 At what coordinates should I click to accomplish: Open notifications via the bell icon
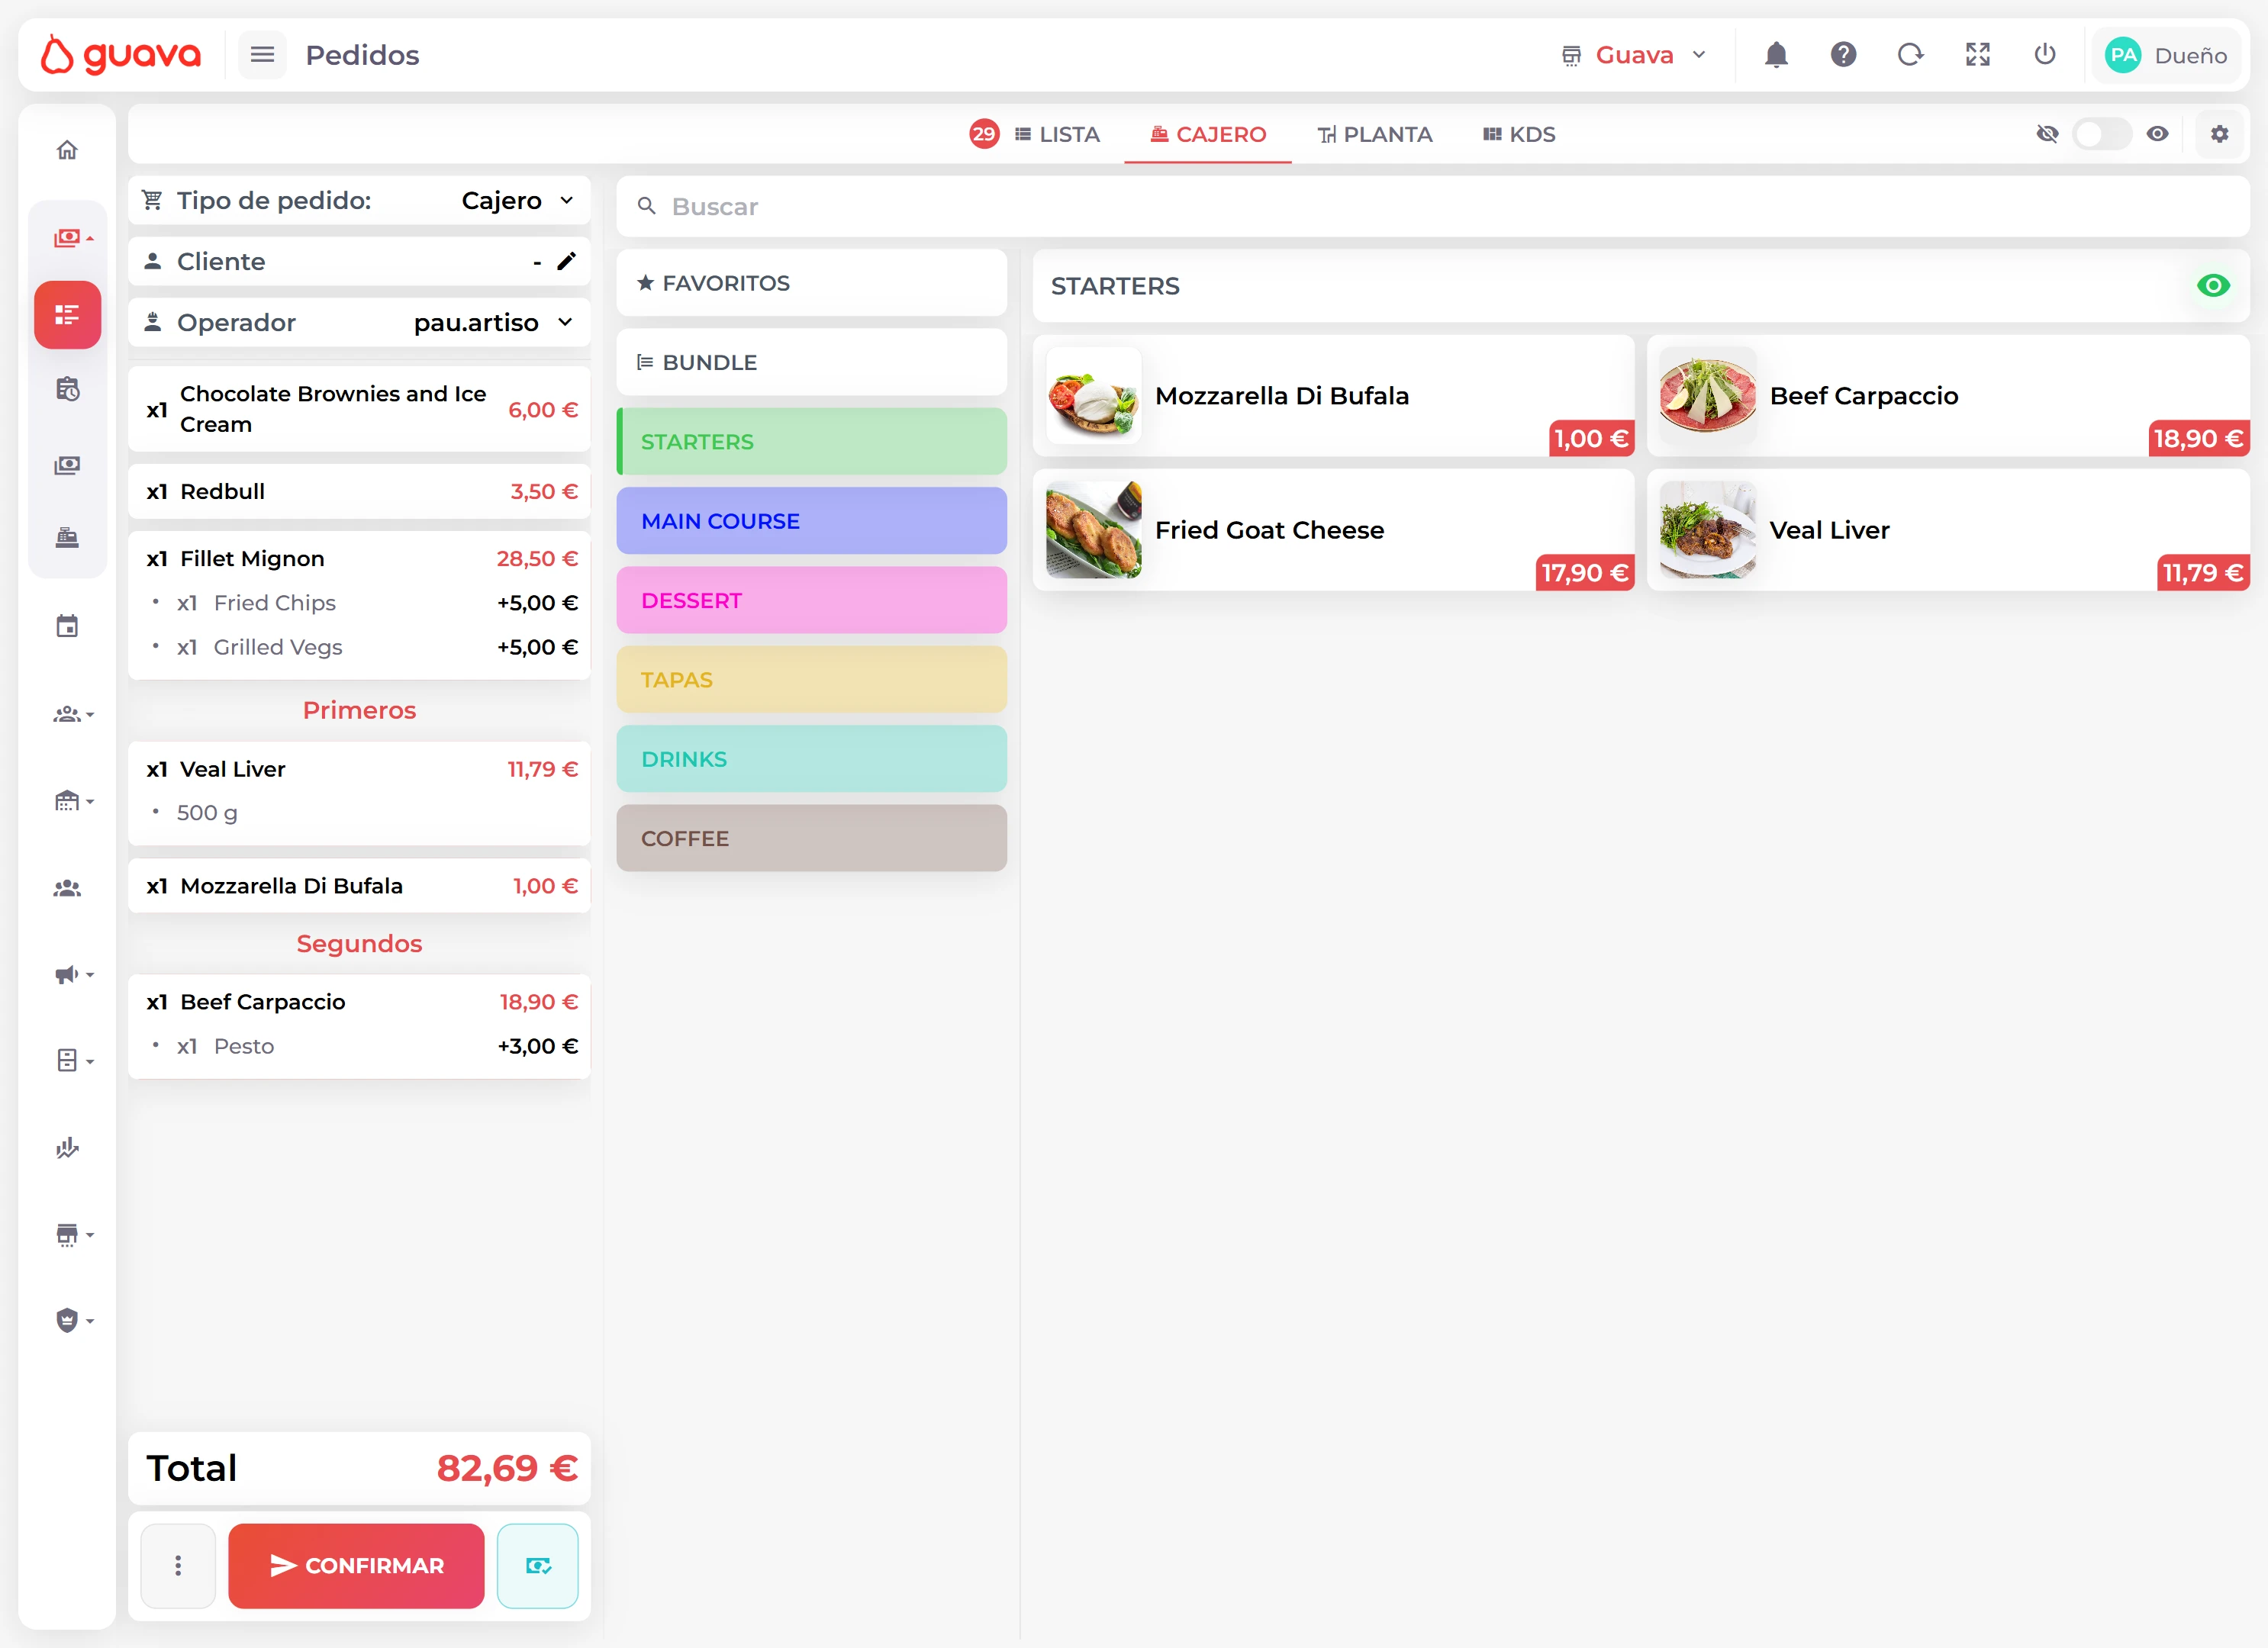pyautogui.click(x=1776, y=55)
